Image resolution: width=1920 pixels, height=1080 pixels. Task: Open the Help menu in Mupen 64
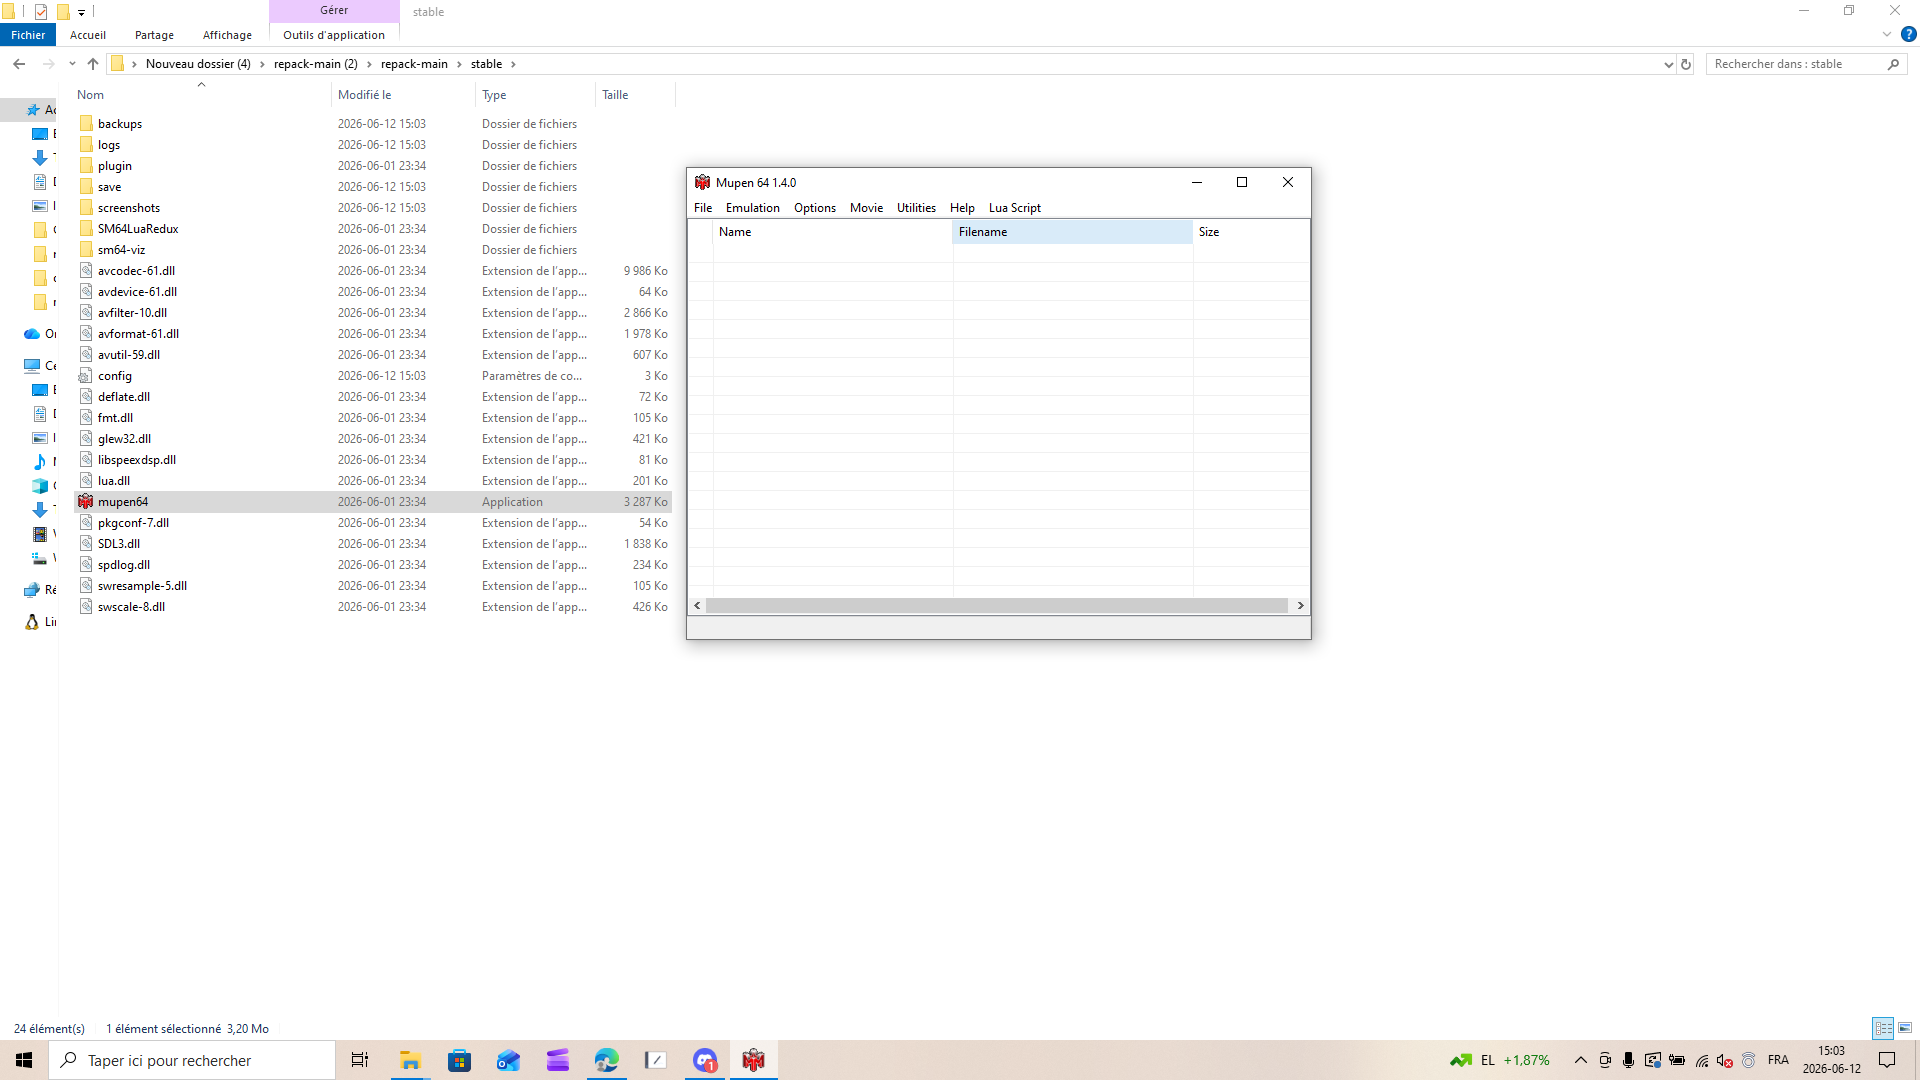click(x=962, y=208)
